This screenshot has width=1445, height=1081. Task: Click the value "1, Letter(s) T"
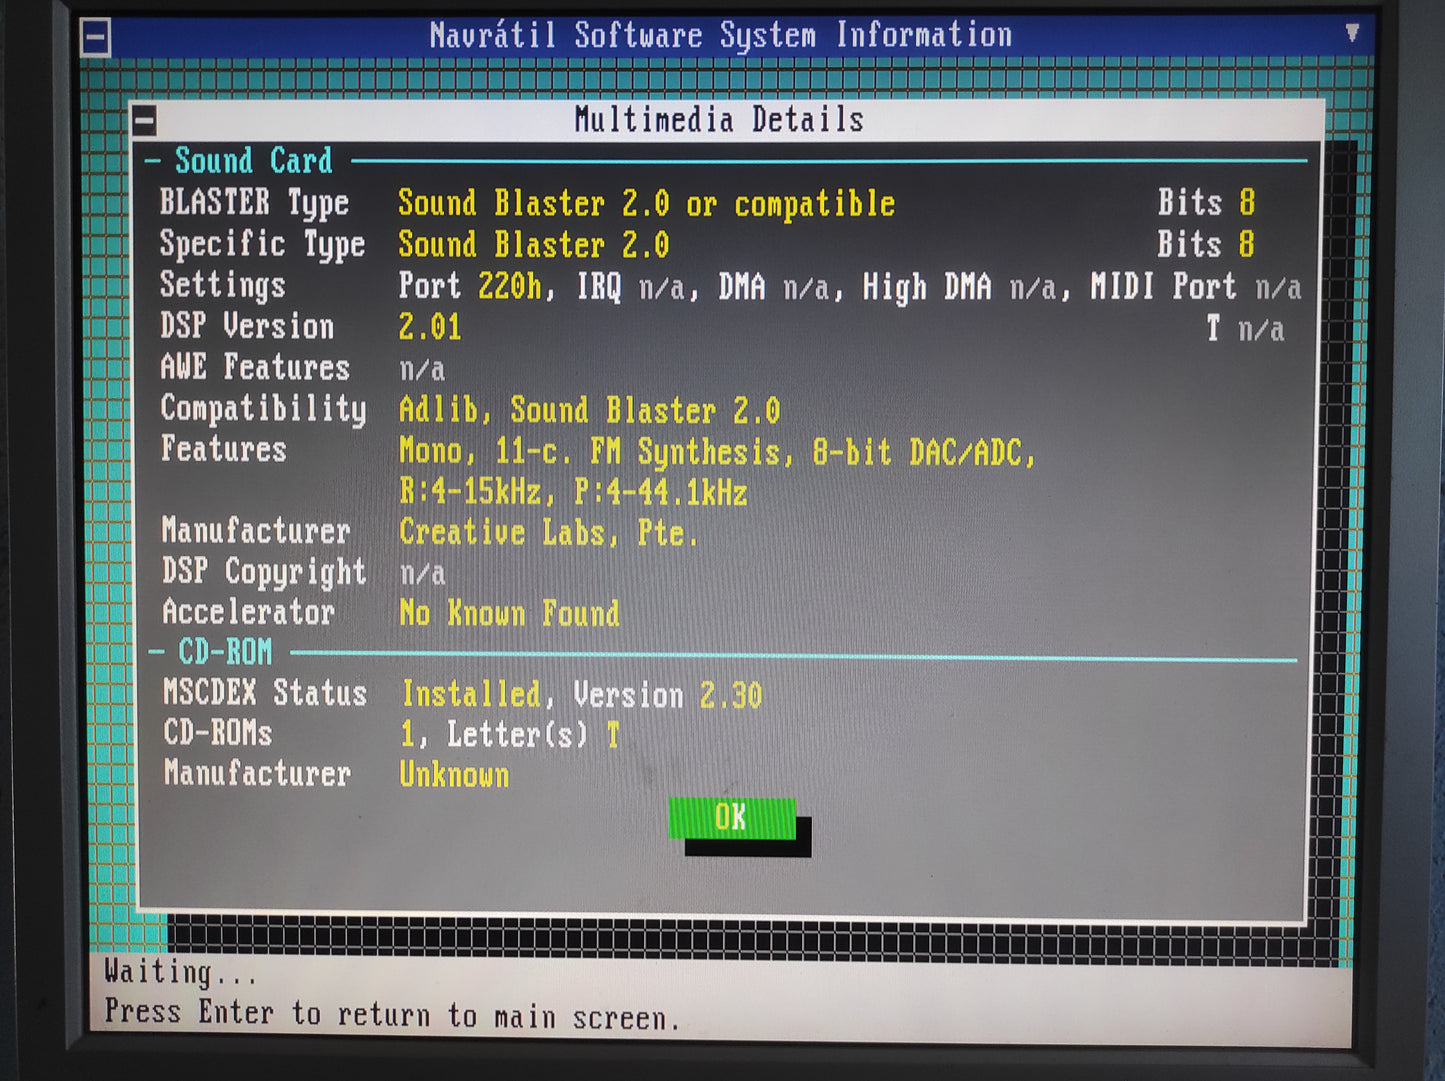click(x=510, y=736)
